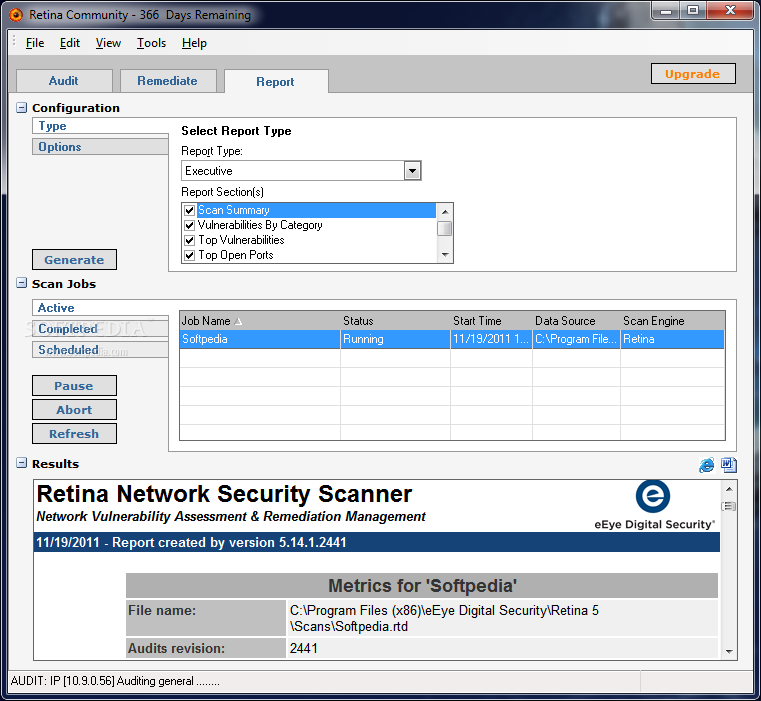This screenshot has width=761, height=701.
Task: Click the Results pane scrollbar thumb
Action: 729,506
